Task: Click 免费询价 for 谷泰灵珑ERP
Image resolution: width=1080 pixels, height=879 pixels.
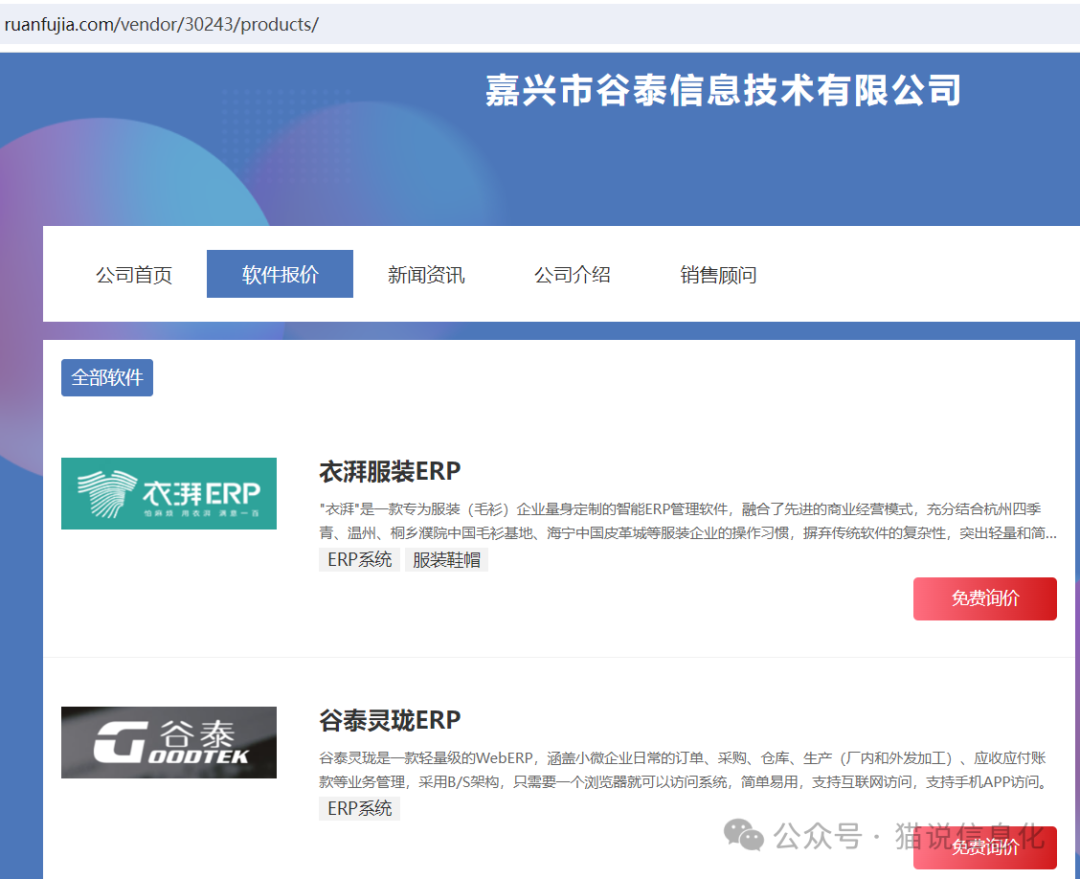Action: click(x=985, y=847)
